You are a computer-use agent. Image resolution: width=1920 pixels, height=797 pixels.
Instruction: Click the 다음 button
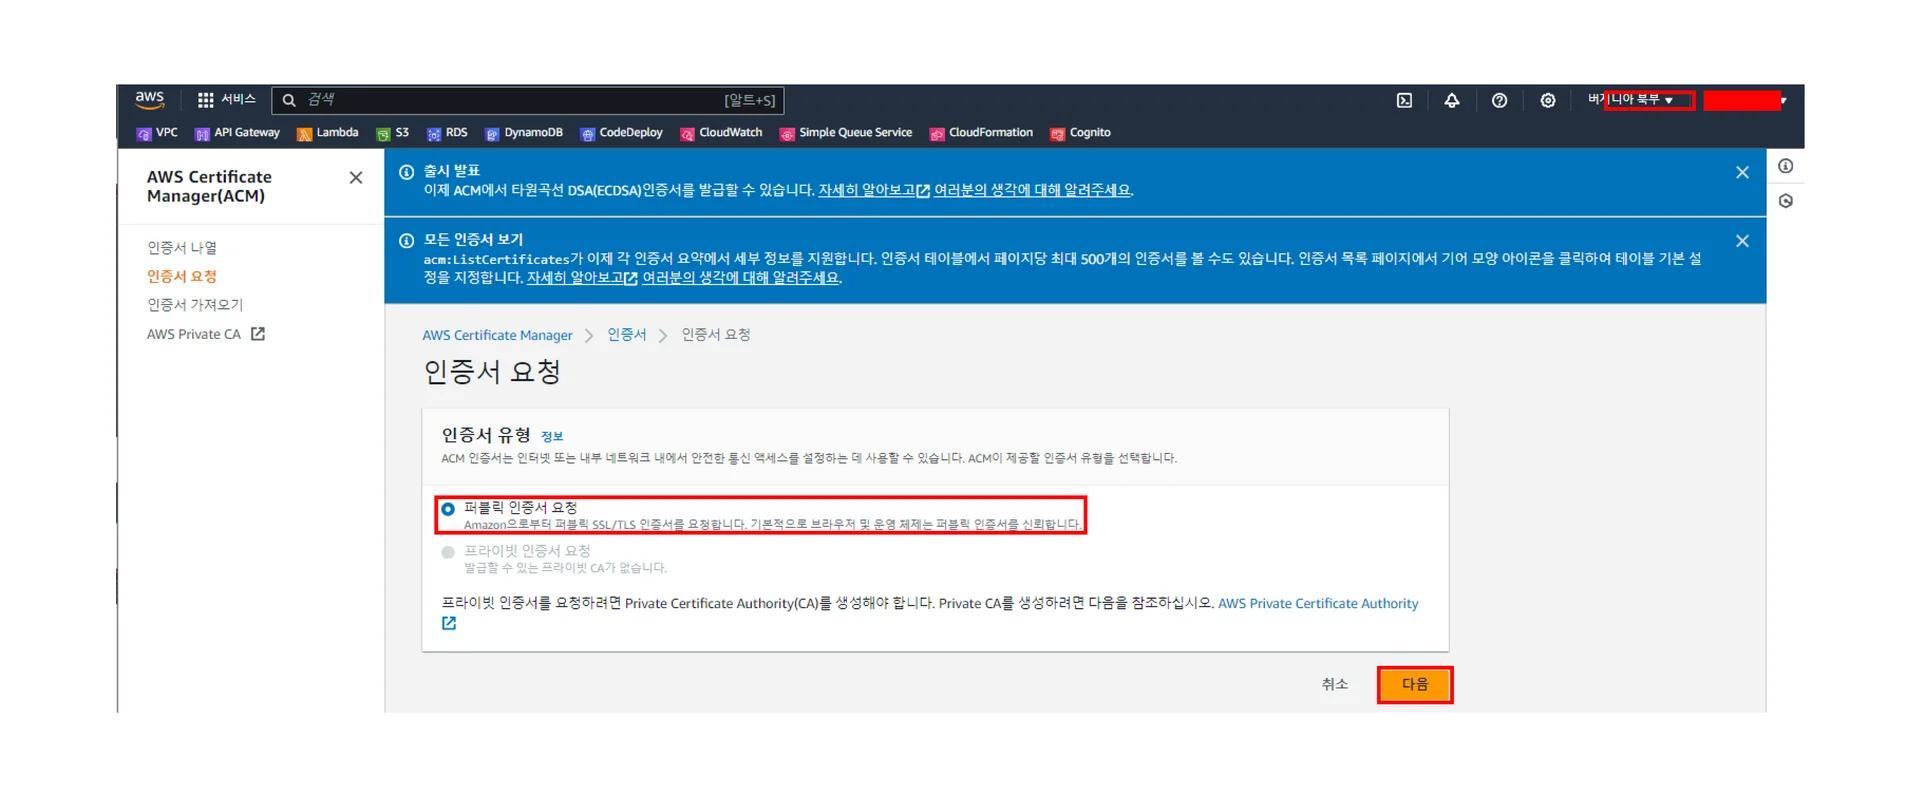coord(1414,685)
